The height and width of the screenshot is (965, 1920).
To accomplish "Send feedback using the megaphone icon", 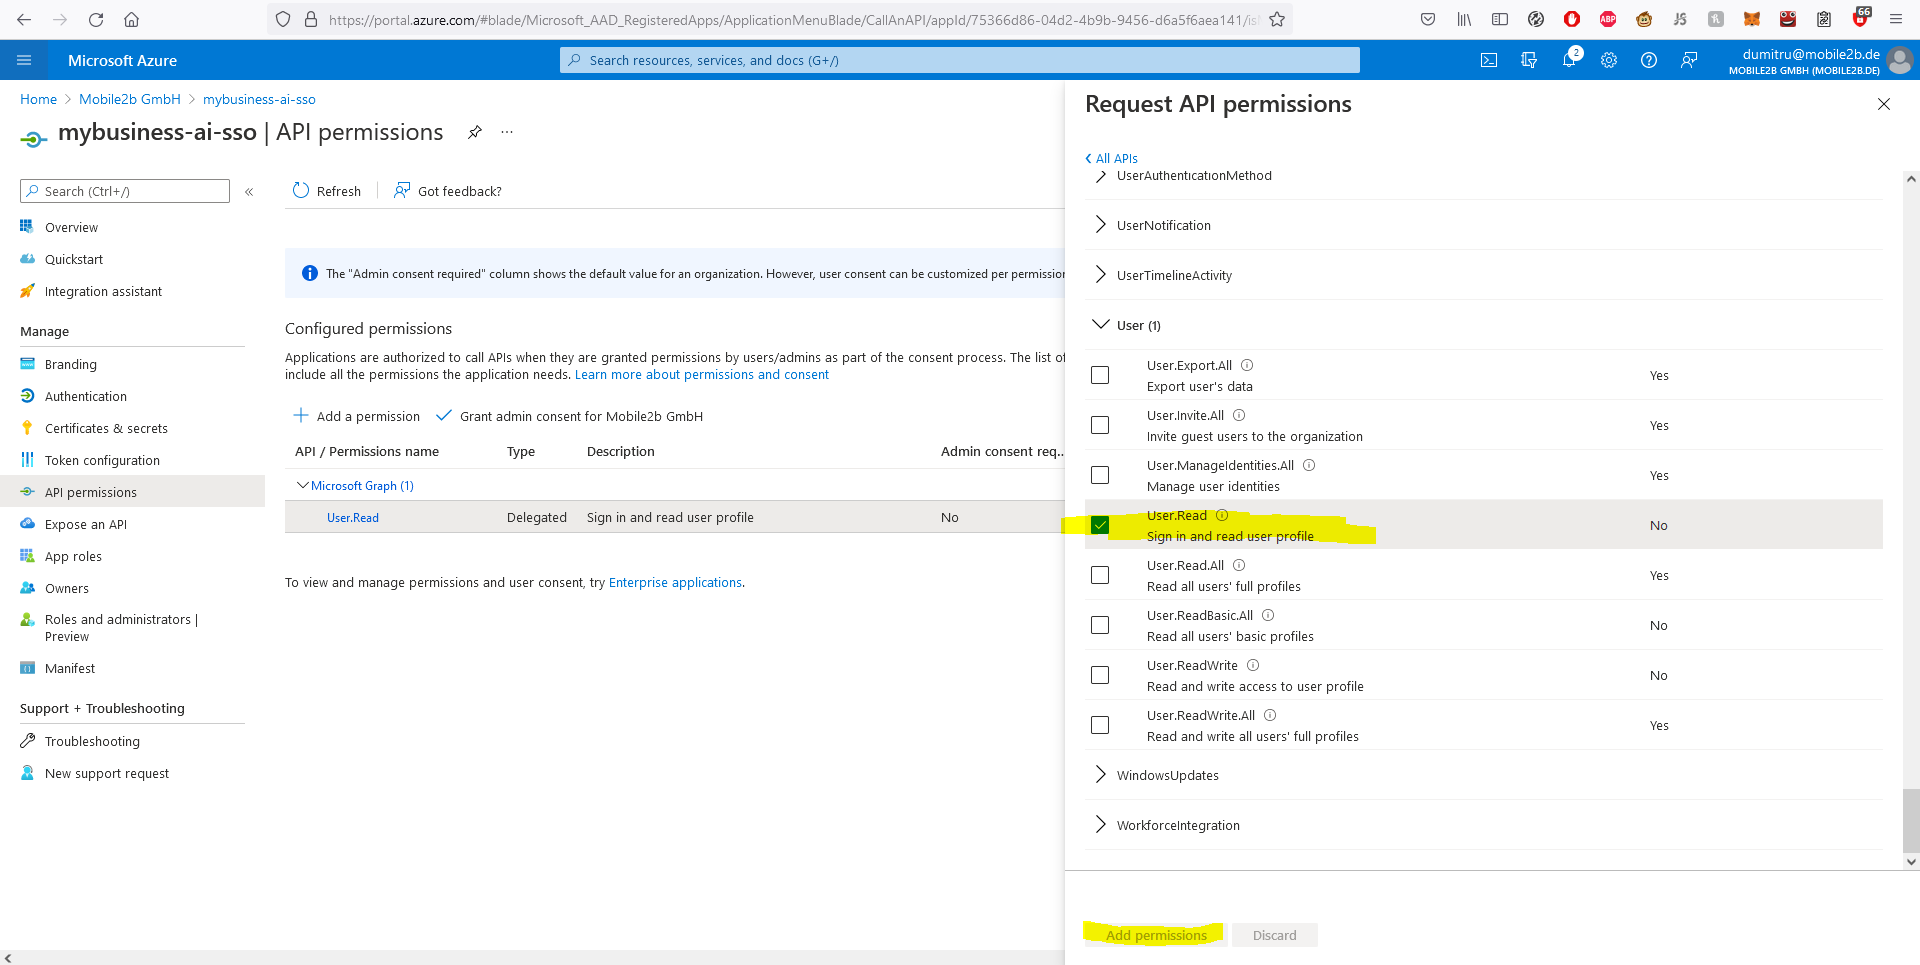I will coord(1689,60).
